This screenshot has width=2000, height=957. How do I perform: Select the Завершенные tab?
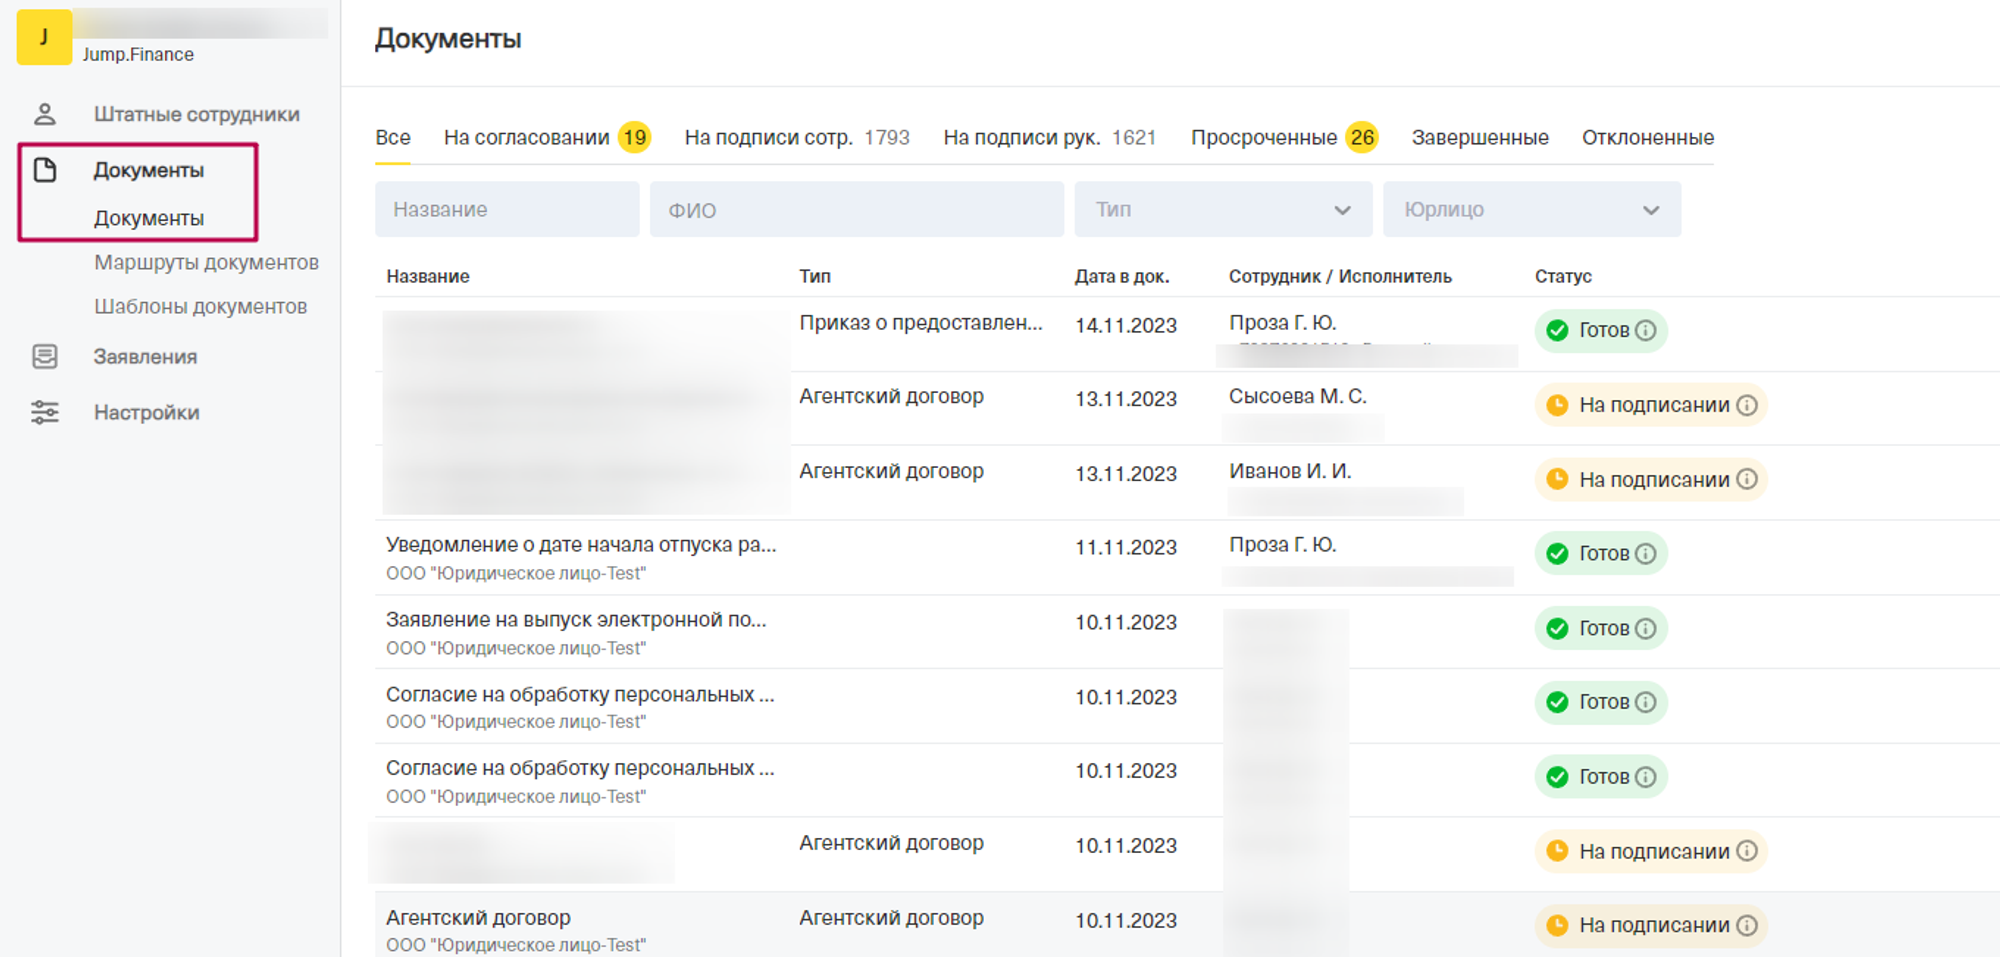pyautogui.click(x=1479, y=138)
